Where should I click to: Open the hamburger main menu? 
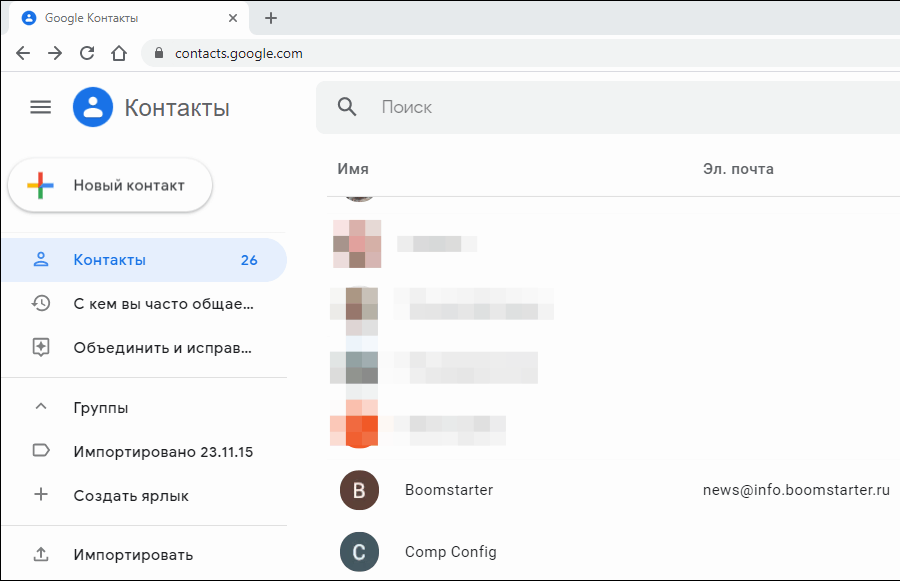40,107
